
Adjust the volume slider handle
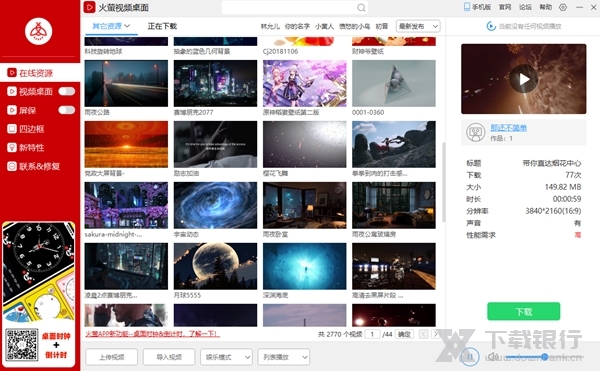(x=544, y=357)
